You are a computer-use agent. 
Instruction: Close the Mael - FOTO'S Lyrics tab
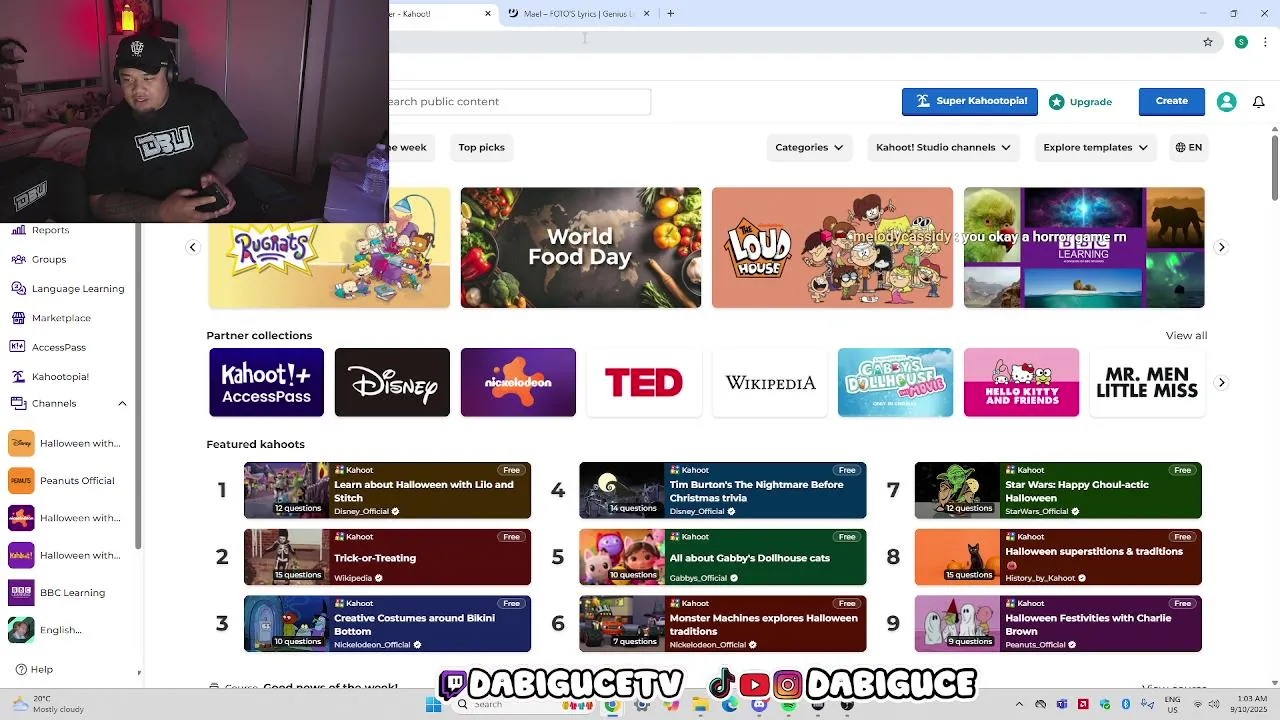click(646, 13)
